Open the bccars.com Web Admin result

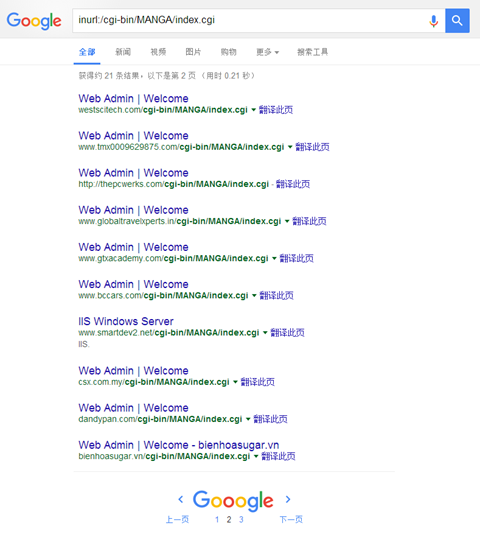point(133,284)
